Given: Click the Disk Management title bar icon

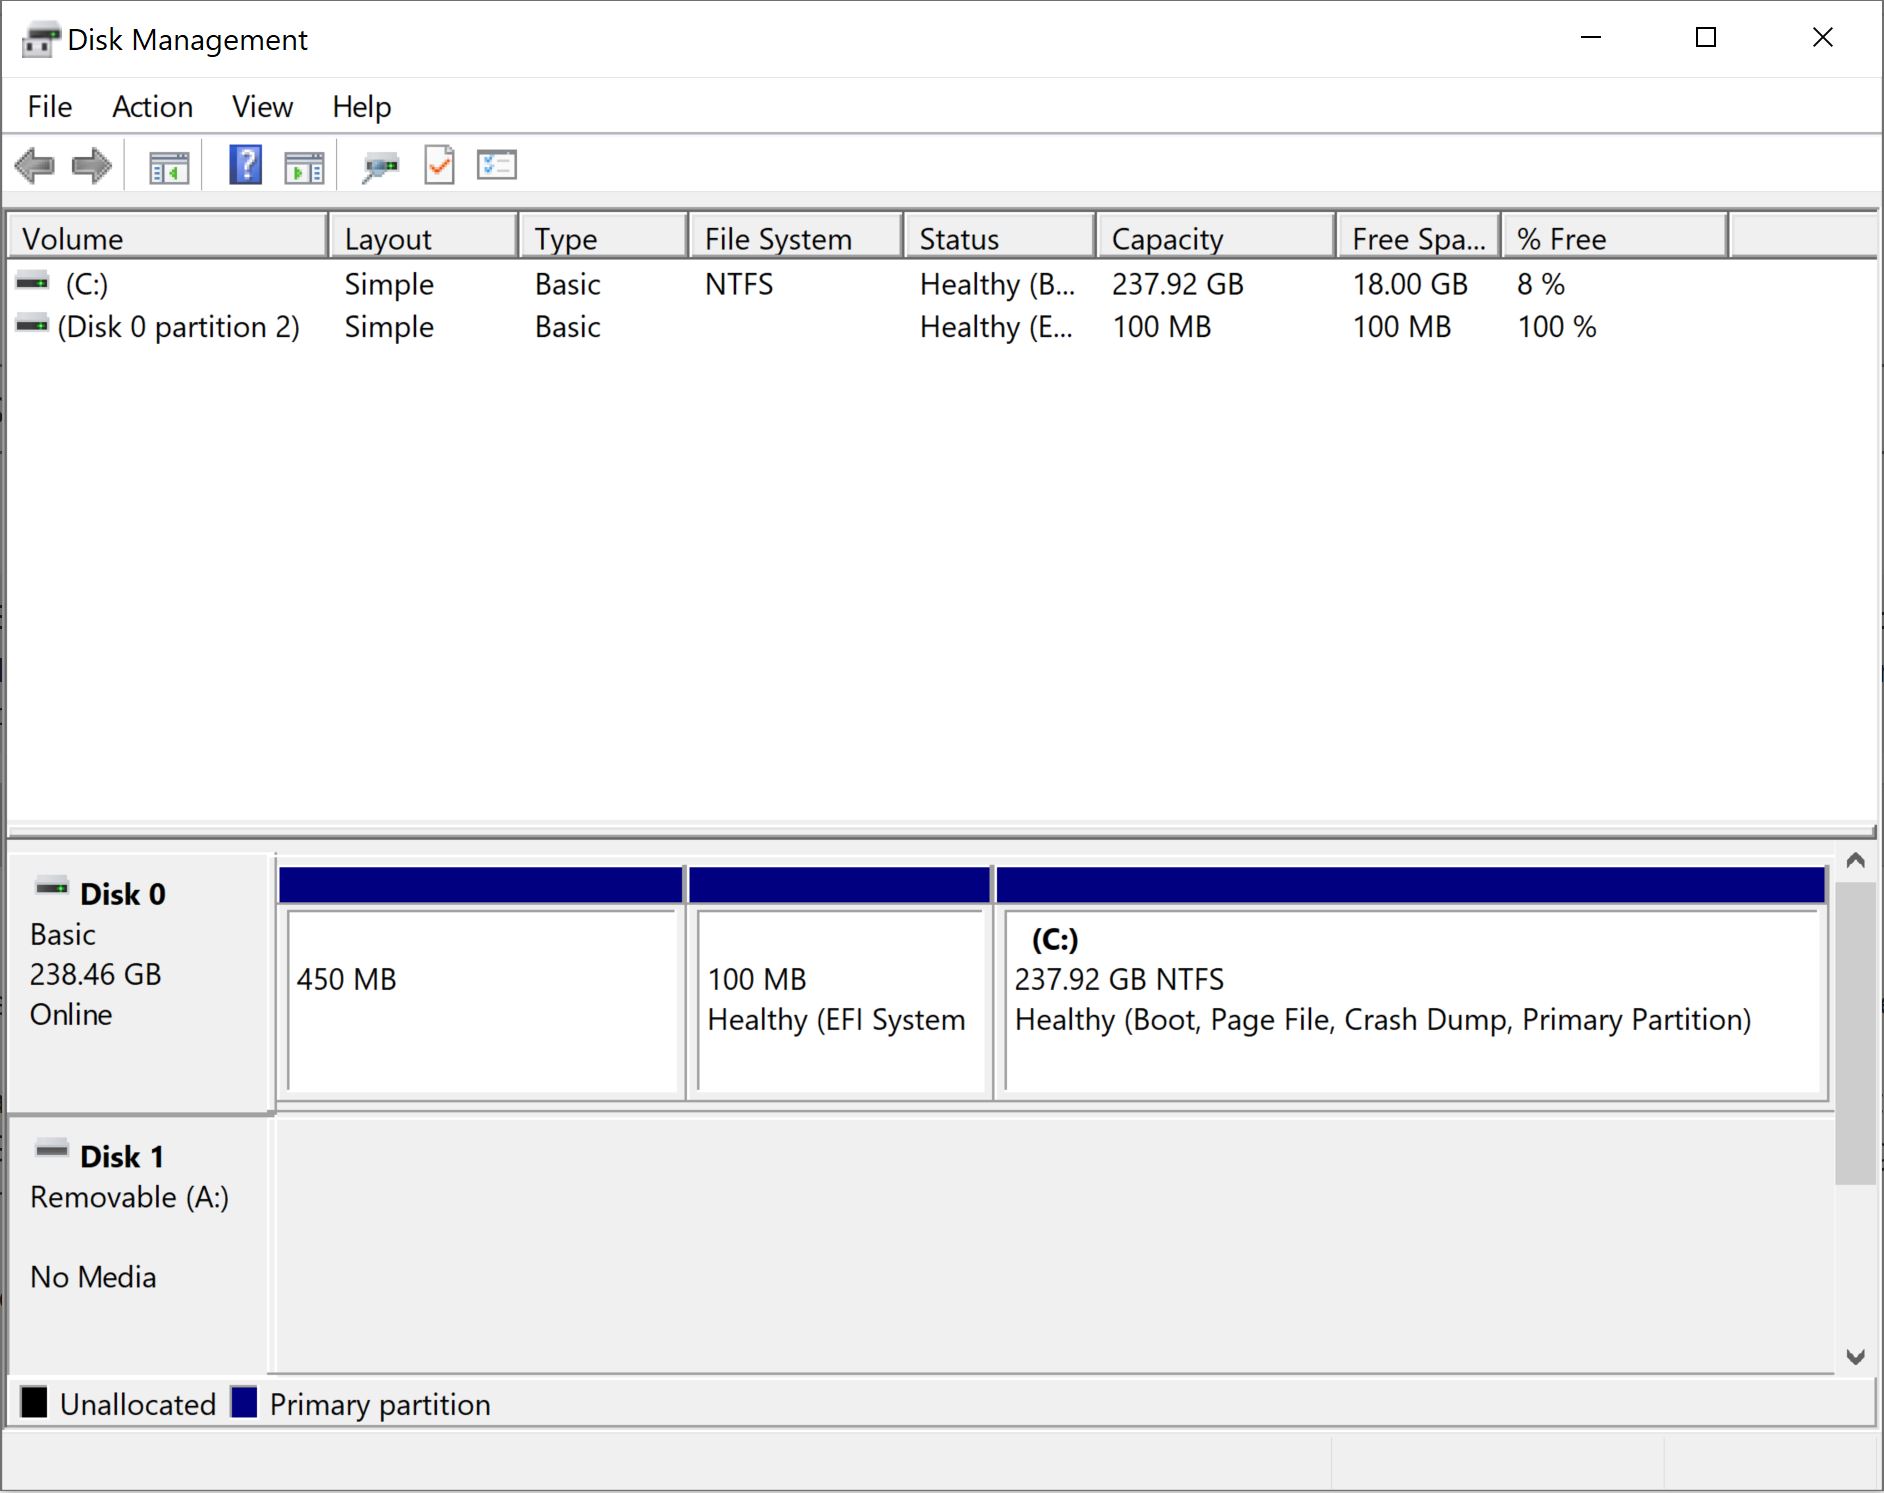Looking at the screenshot, I should 41,40.
